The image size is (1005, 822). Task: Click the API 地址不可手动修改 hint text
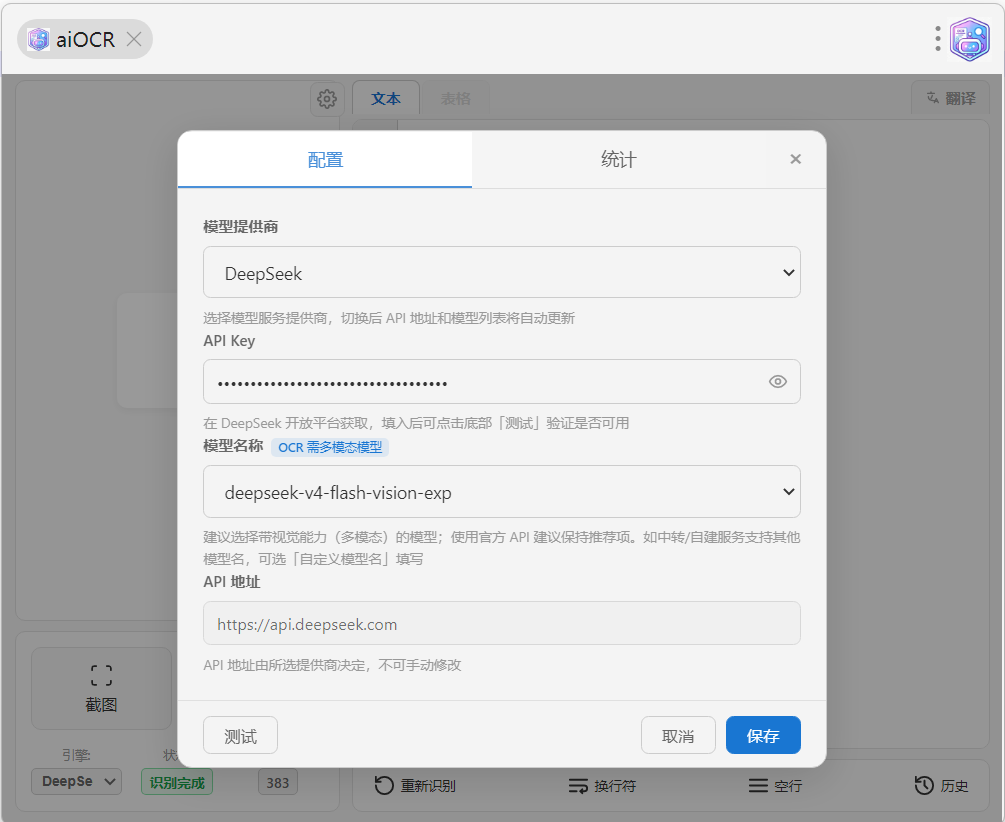tap(332, 665)
